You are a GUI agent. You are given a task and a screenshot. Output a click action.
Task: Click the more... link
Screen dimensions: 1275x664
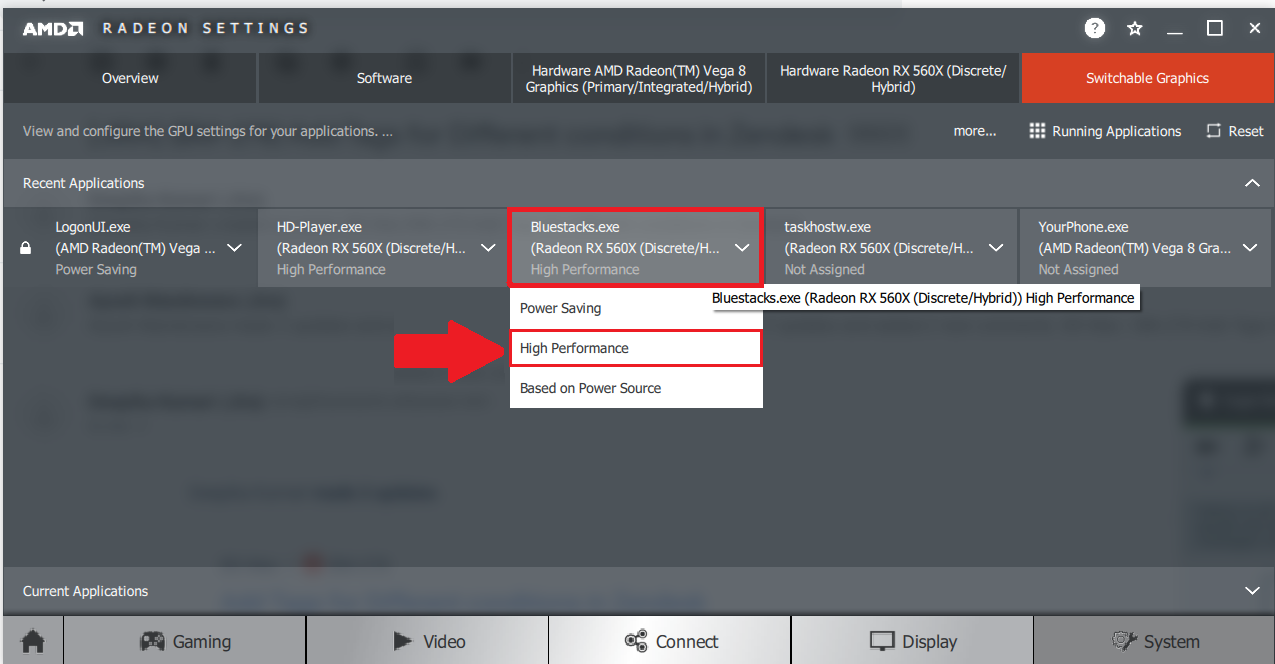point(975,131)
